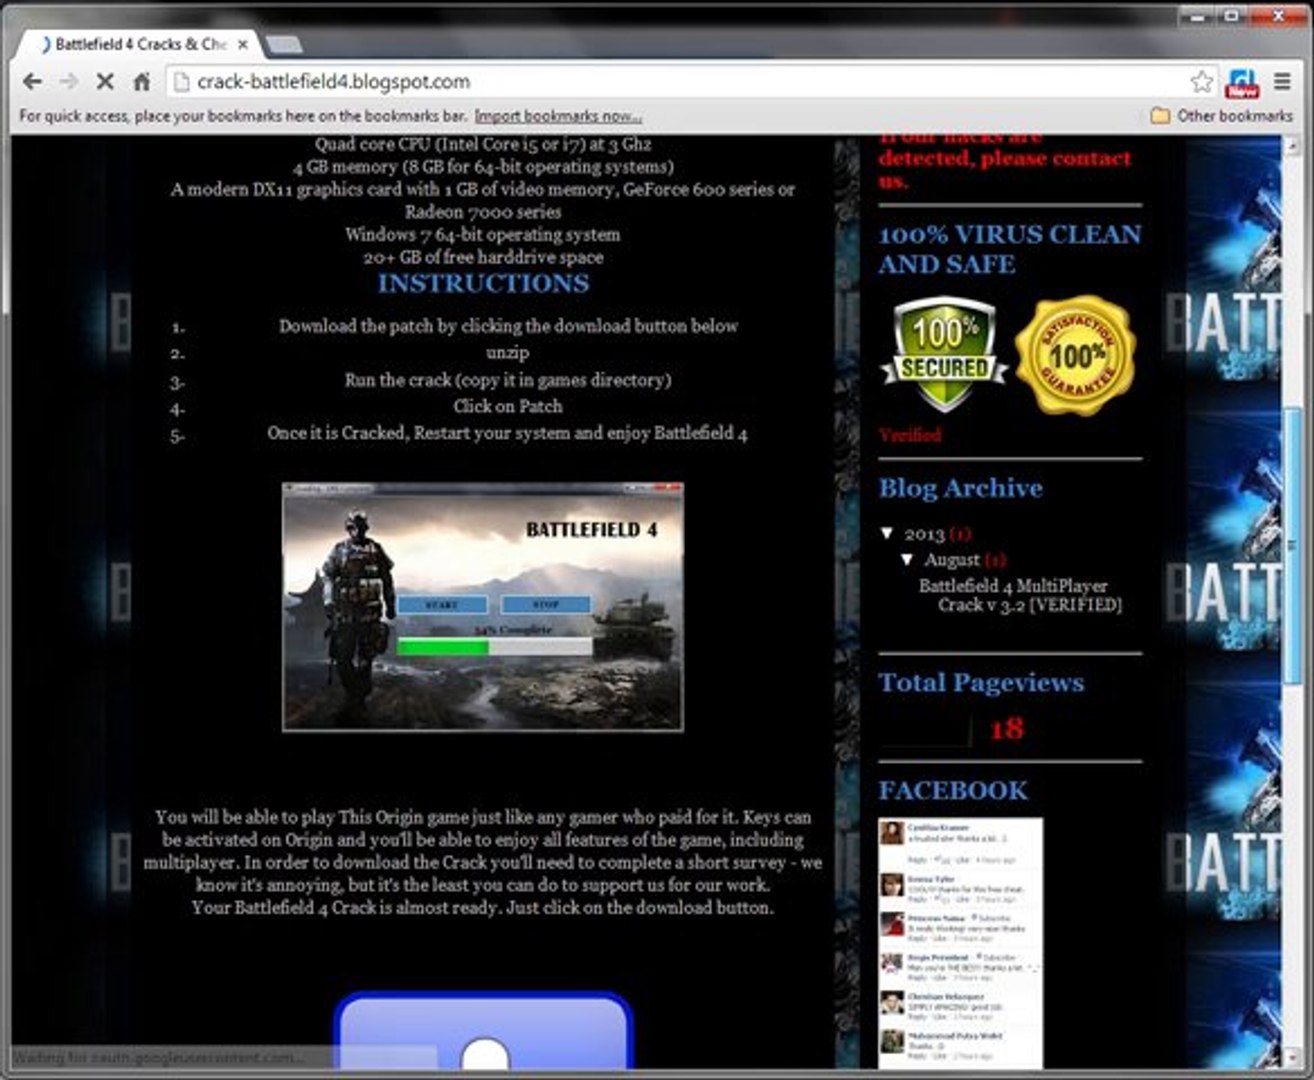The image size is (1314, 1080).
Task: Click the Facebook comments screenshot
Action: click(x=960, y=943)
